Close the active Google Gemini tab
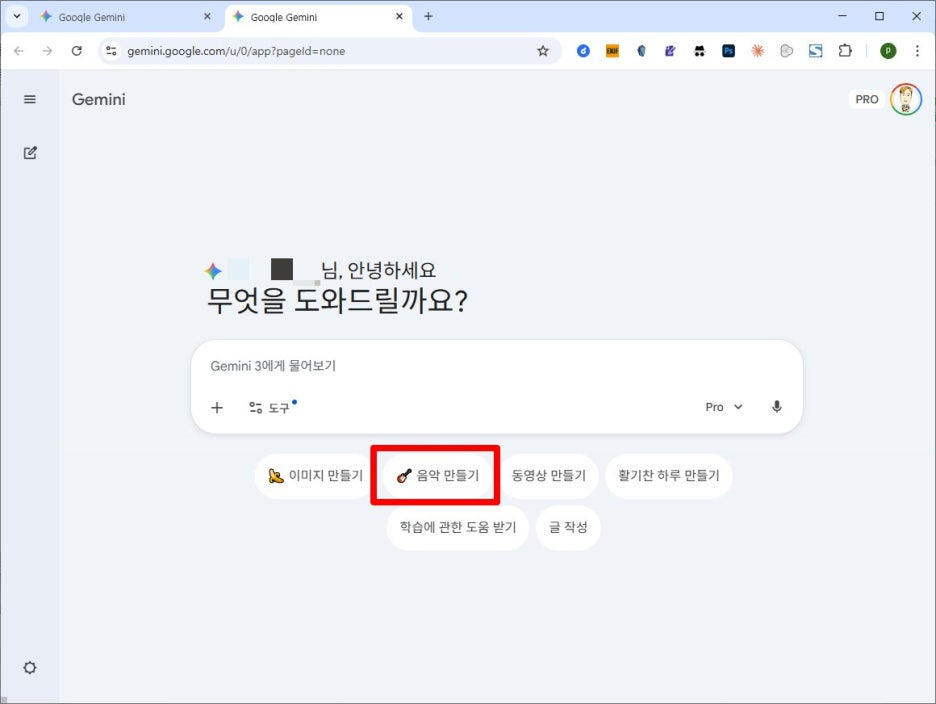The width and height of the screenshot is (936, 704). pos(399,17)
